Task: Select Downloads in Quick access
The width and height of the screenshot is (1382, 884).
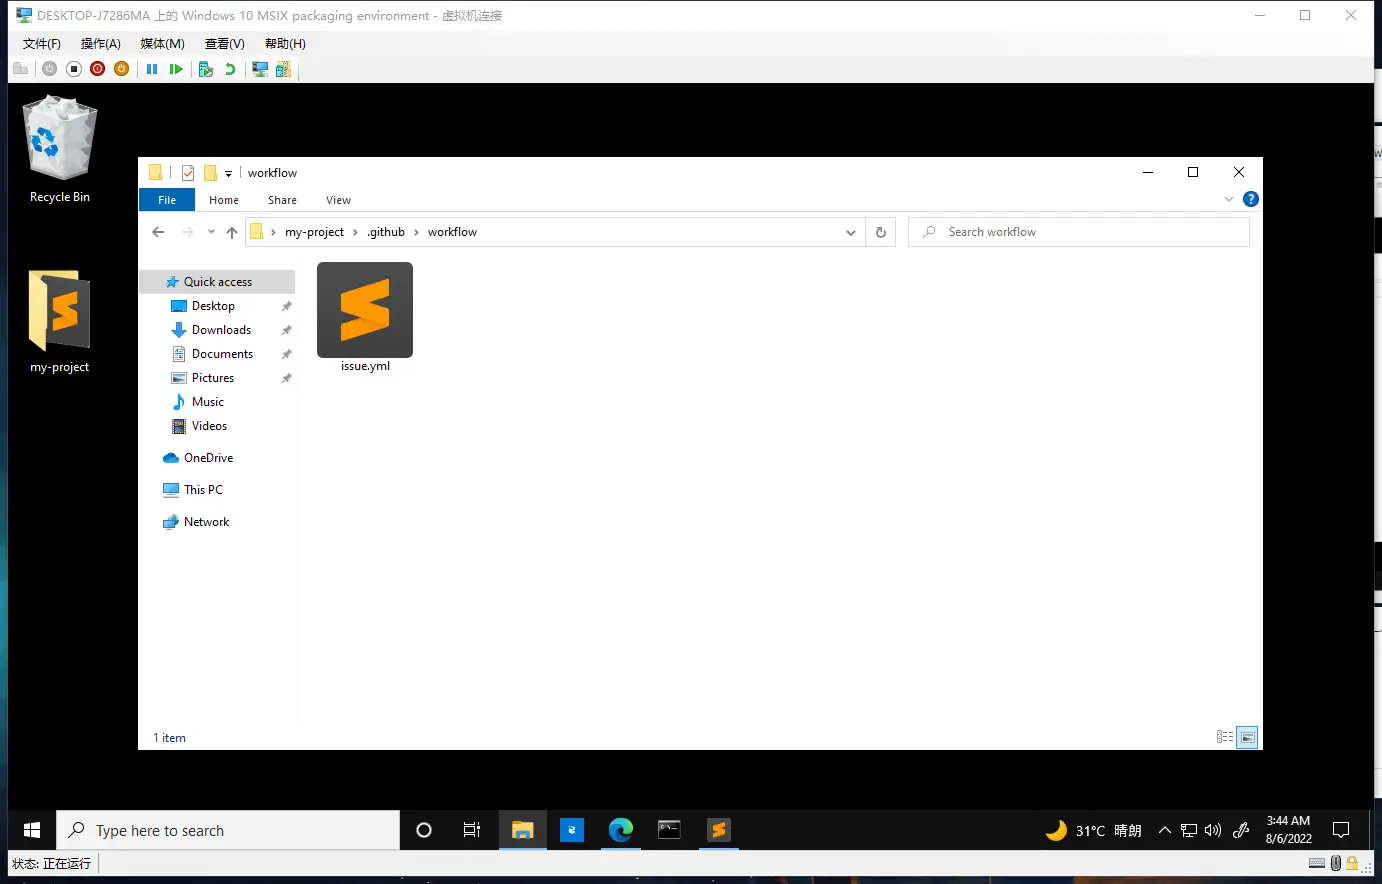Action: click(221, 330)
